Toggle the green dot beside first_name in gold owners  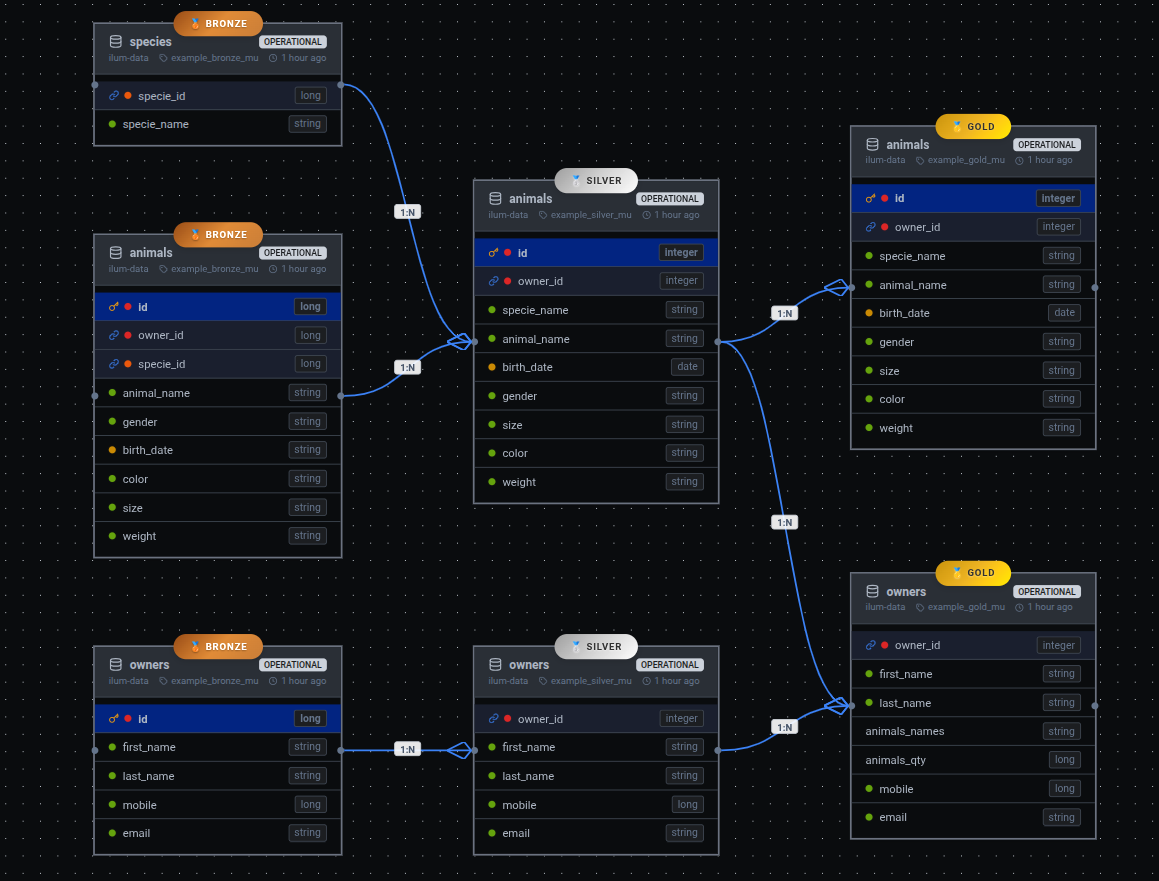[x=868, y=674]
